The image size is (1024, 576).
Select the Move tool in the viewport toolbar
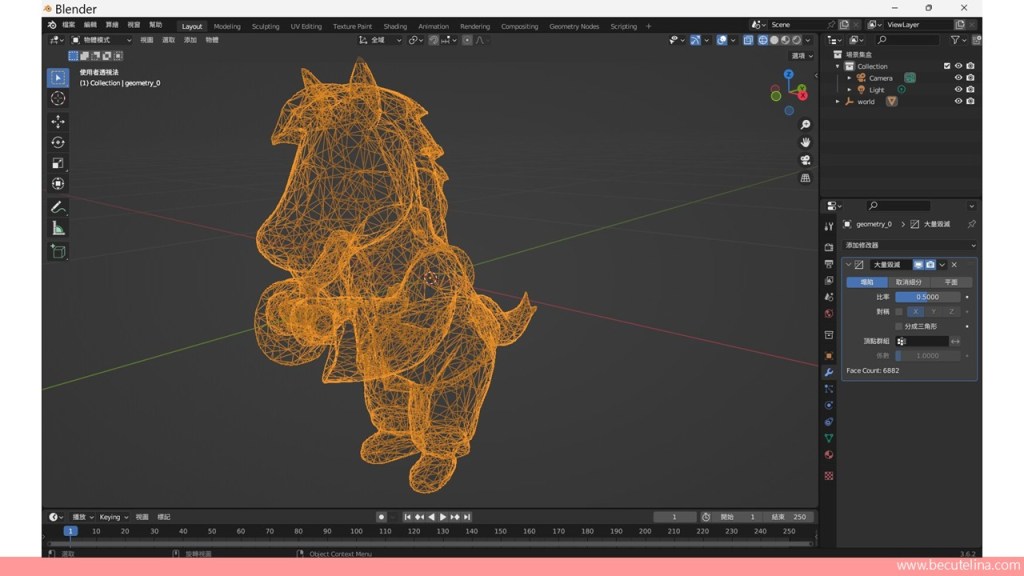[x=58, y=121]
